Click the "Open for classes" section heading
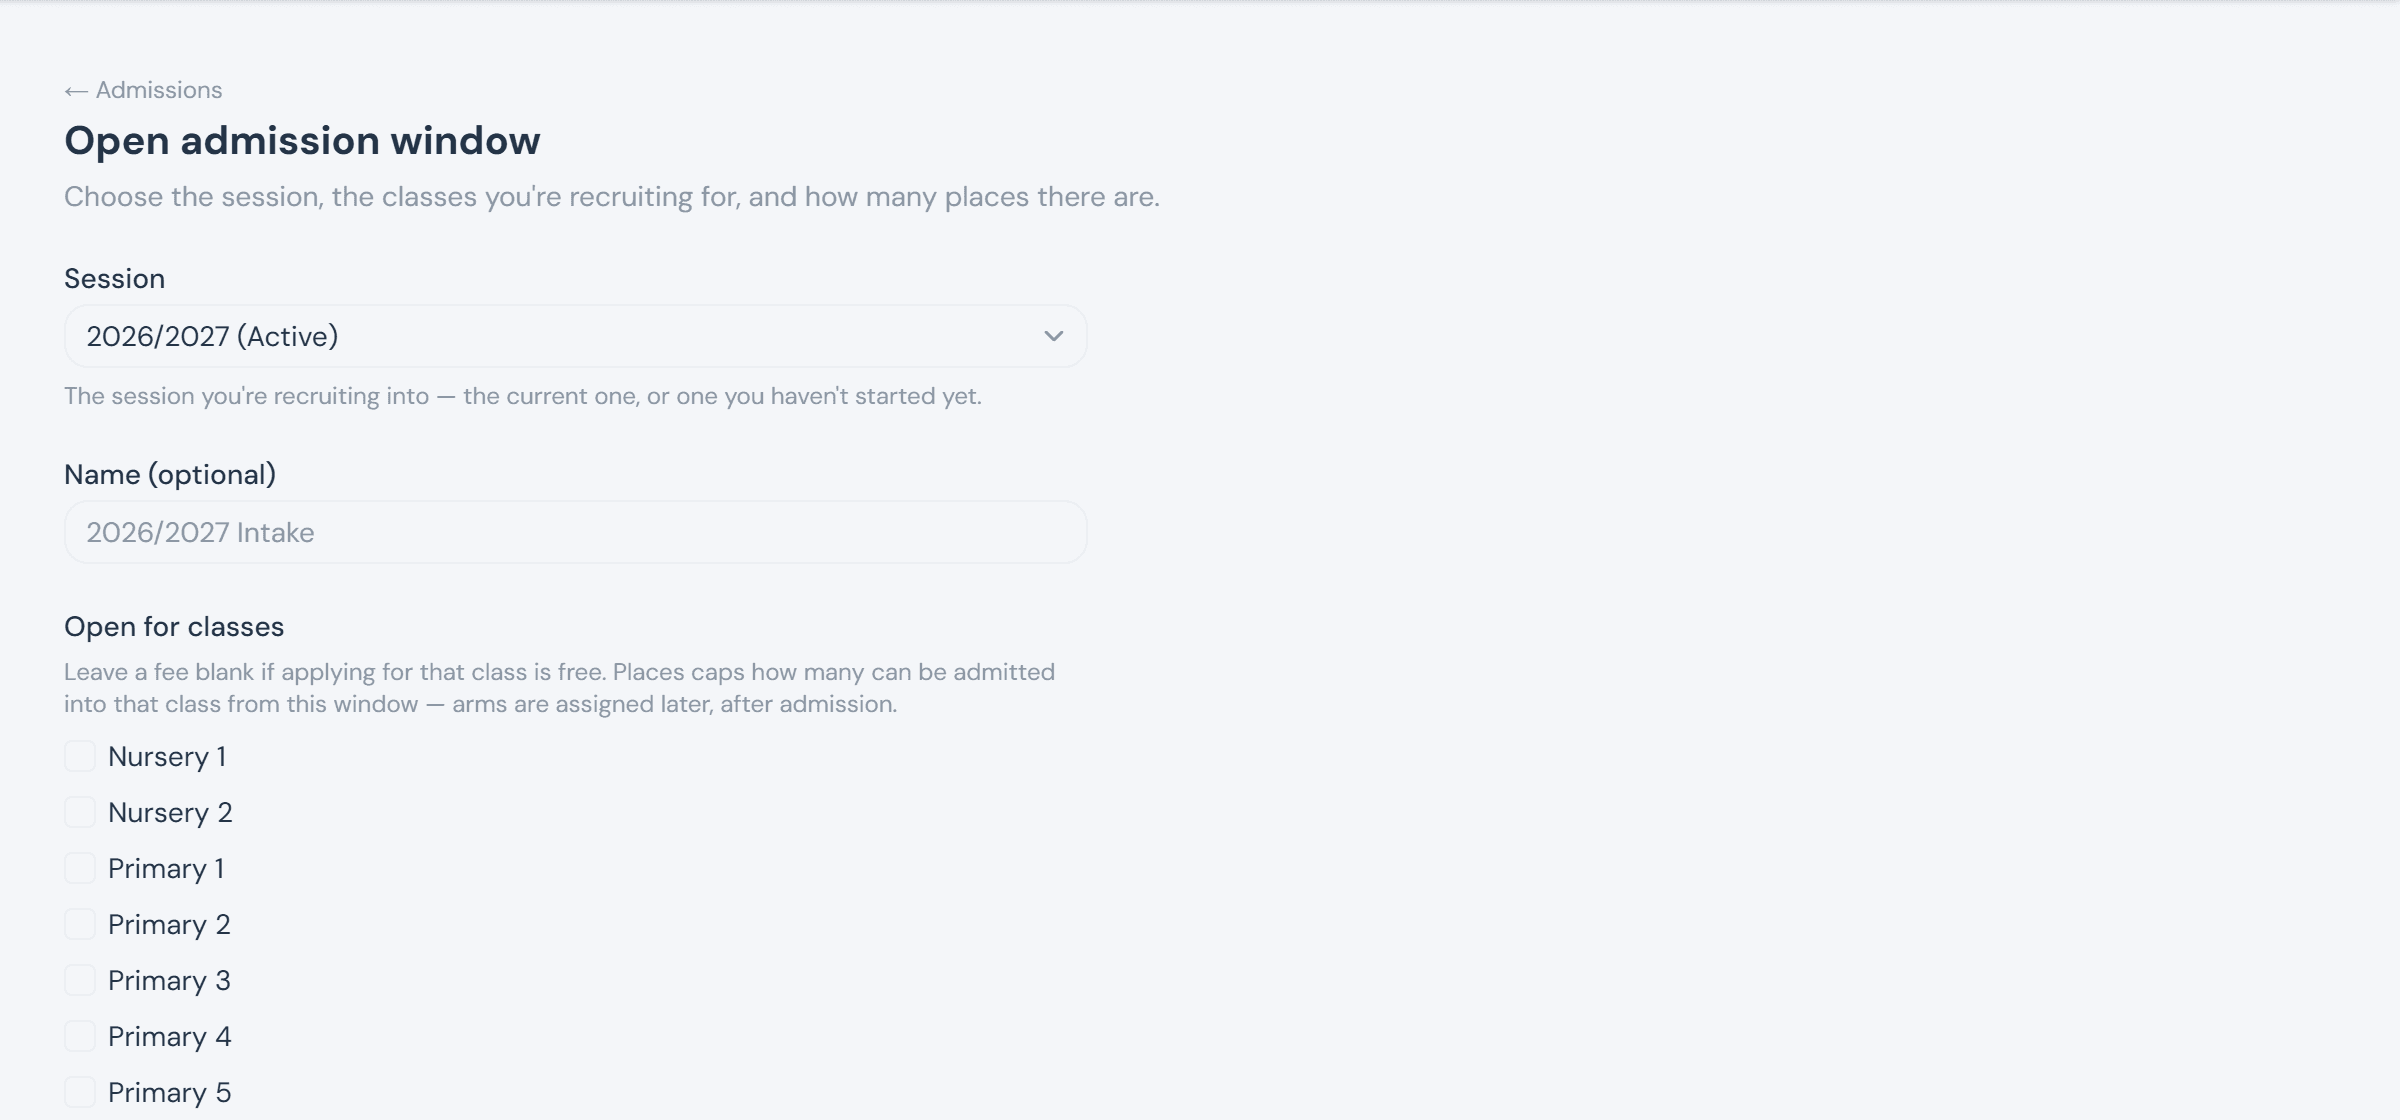2400x1120 pixels. click(x=174, y=627)
